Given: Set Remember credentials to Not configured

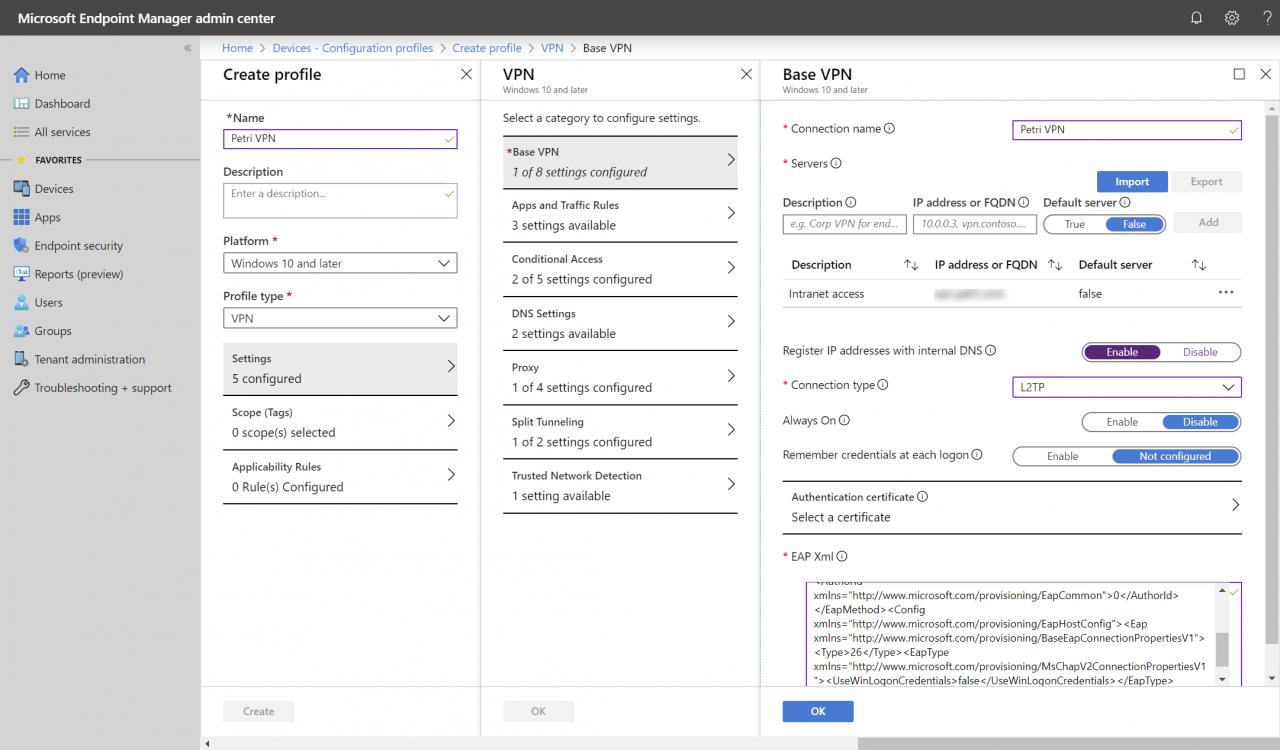Looking at the screenshot, I should (x=1175, y=456).
